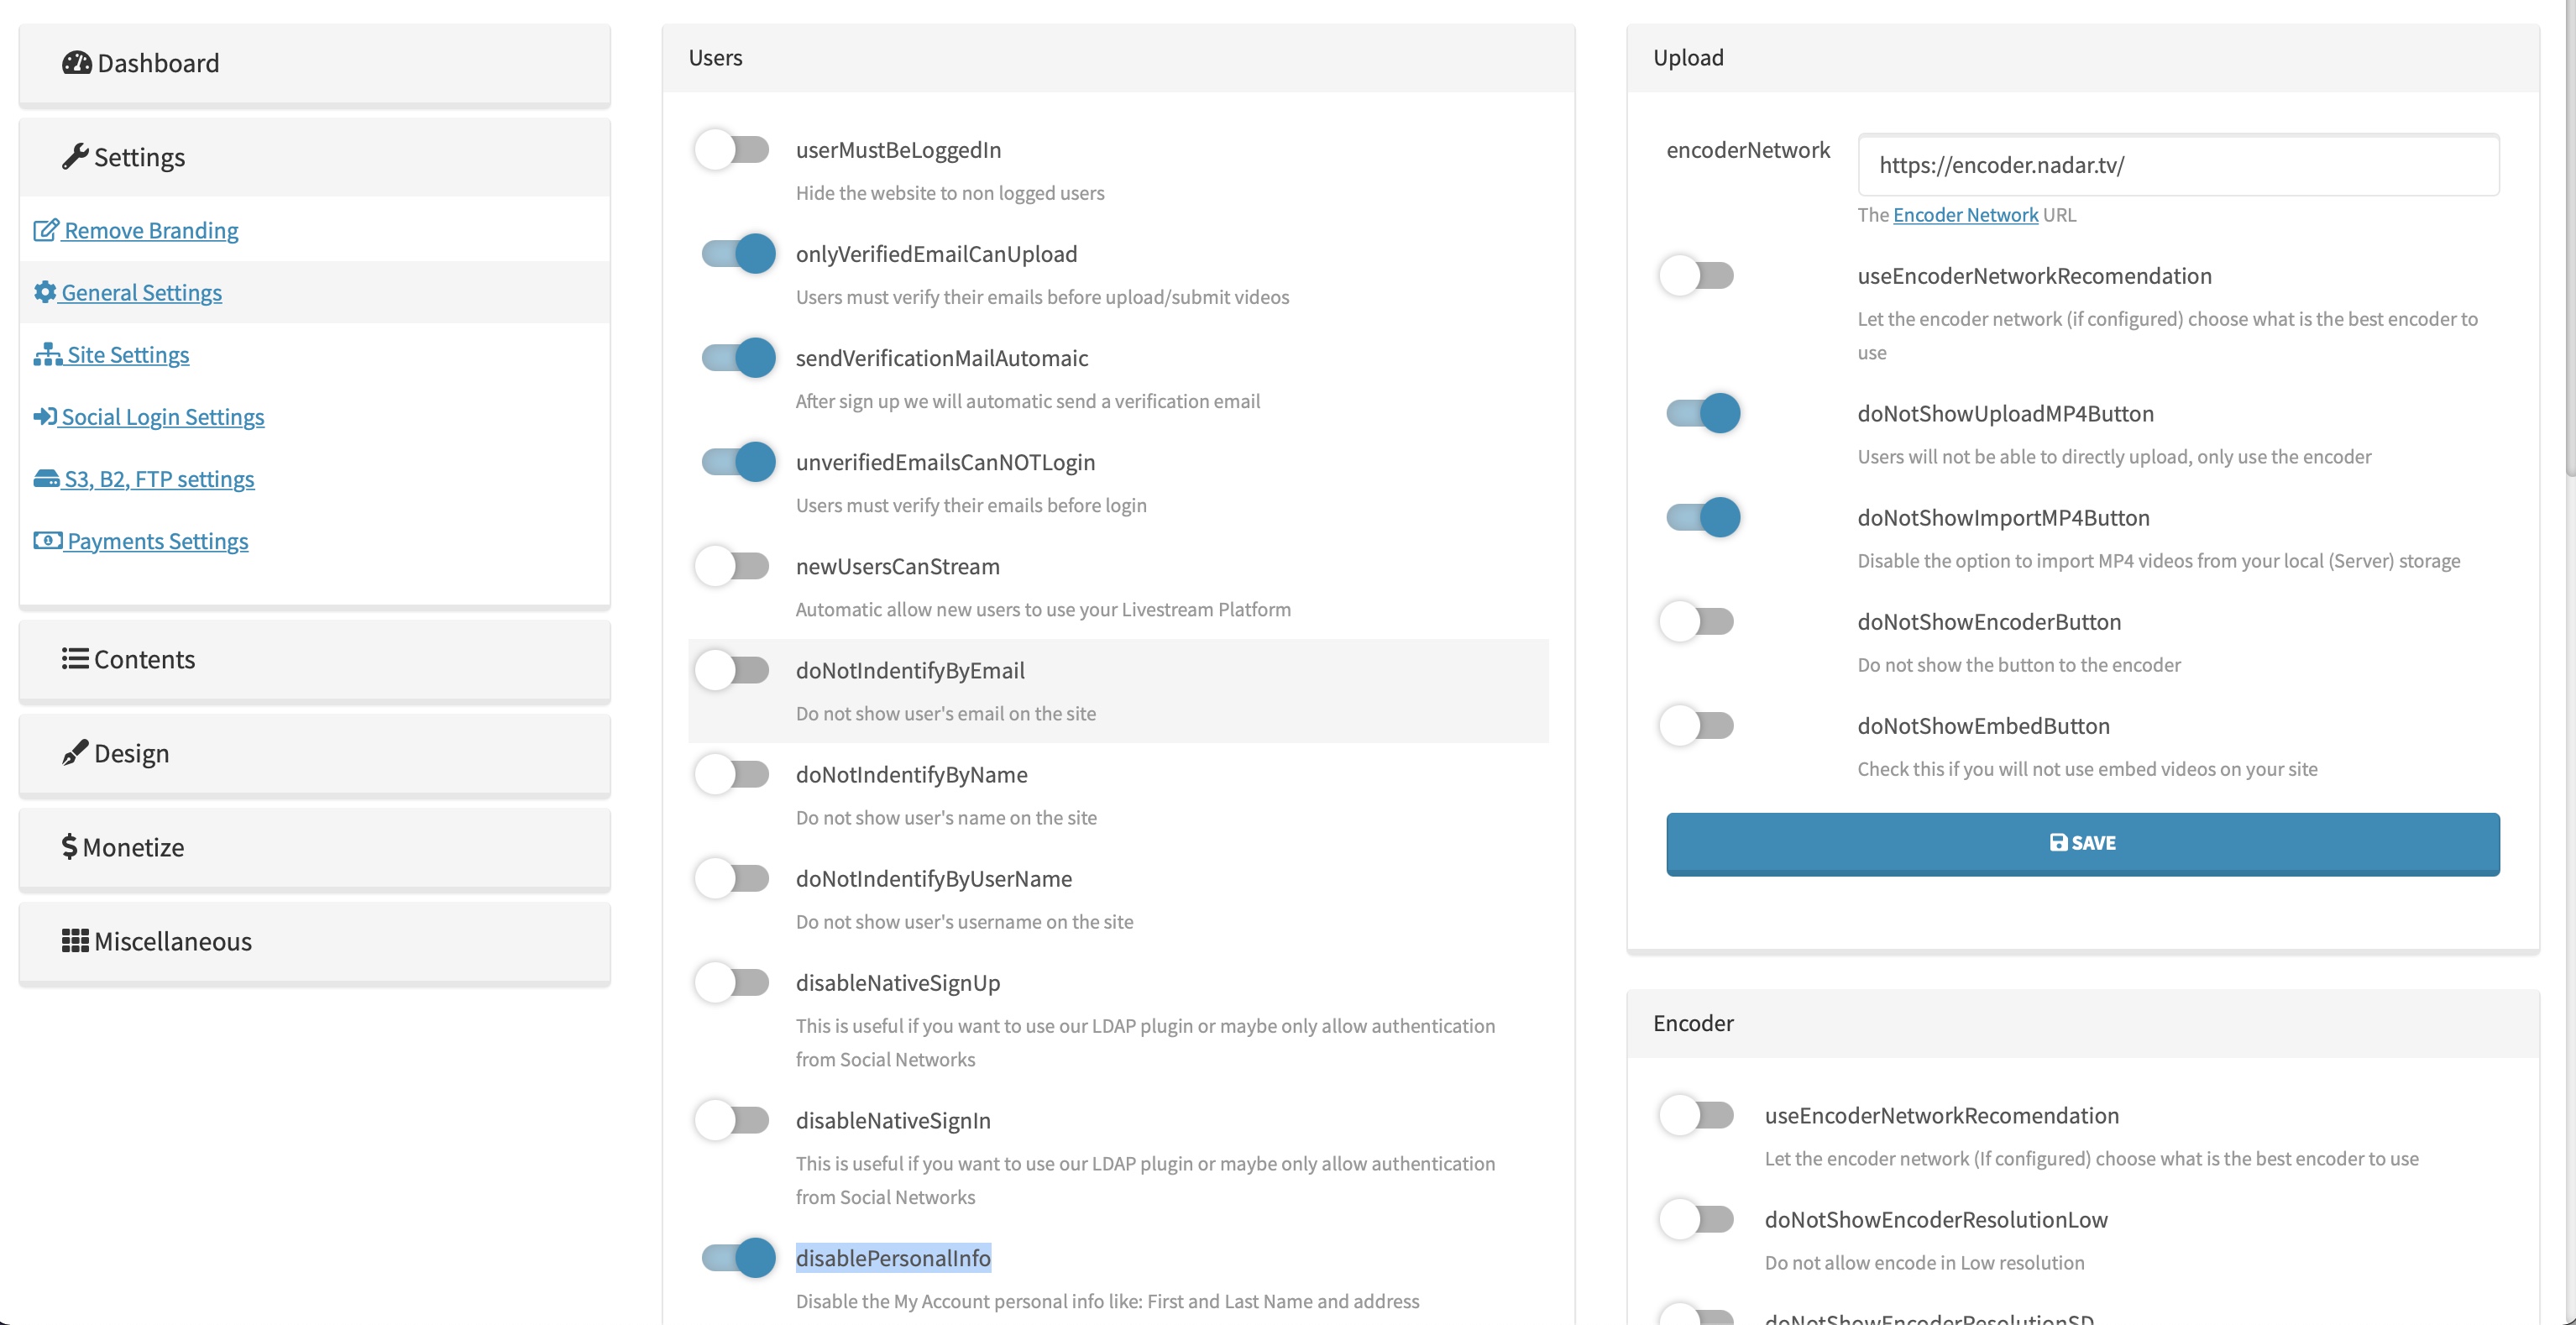Screen dimensions: 2576x1325
Task: Click the S3, B2, FTP drive icon
Action: pyautogui.click(x=46, y=478)
